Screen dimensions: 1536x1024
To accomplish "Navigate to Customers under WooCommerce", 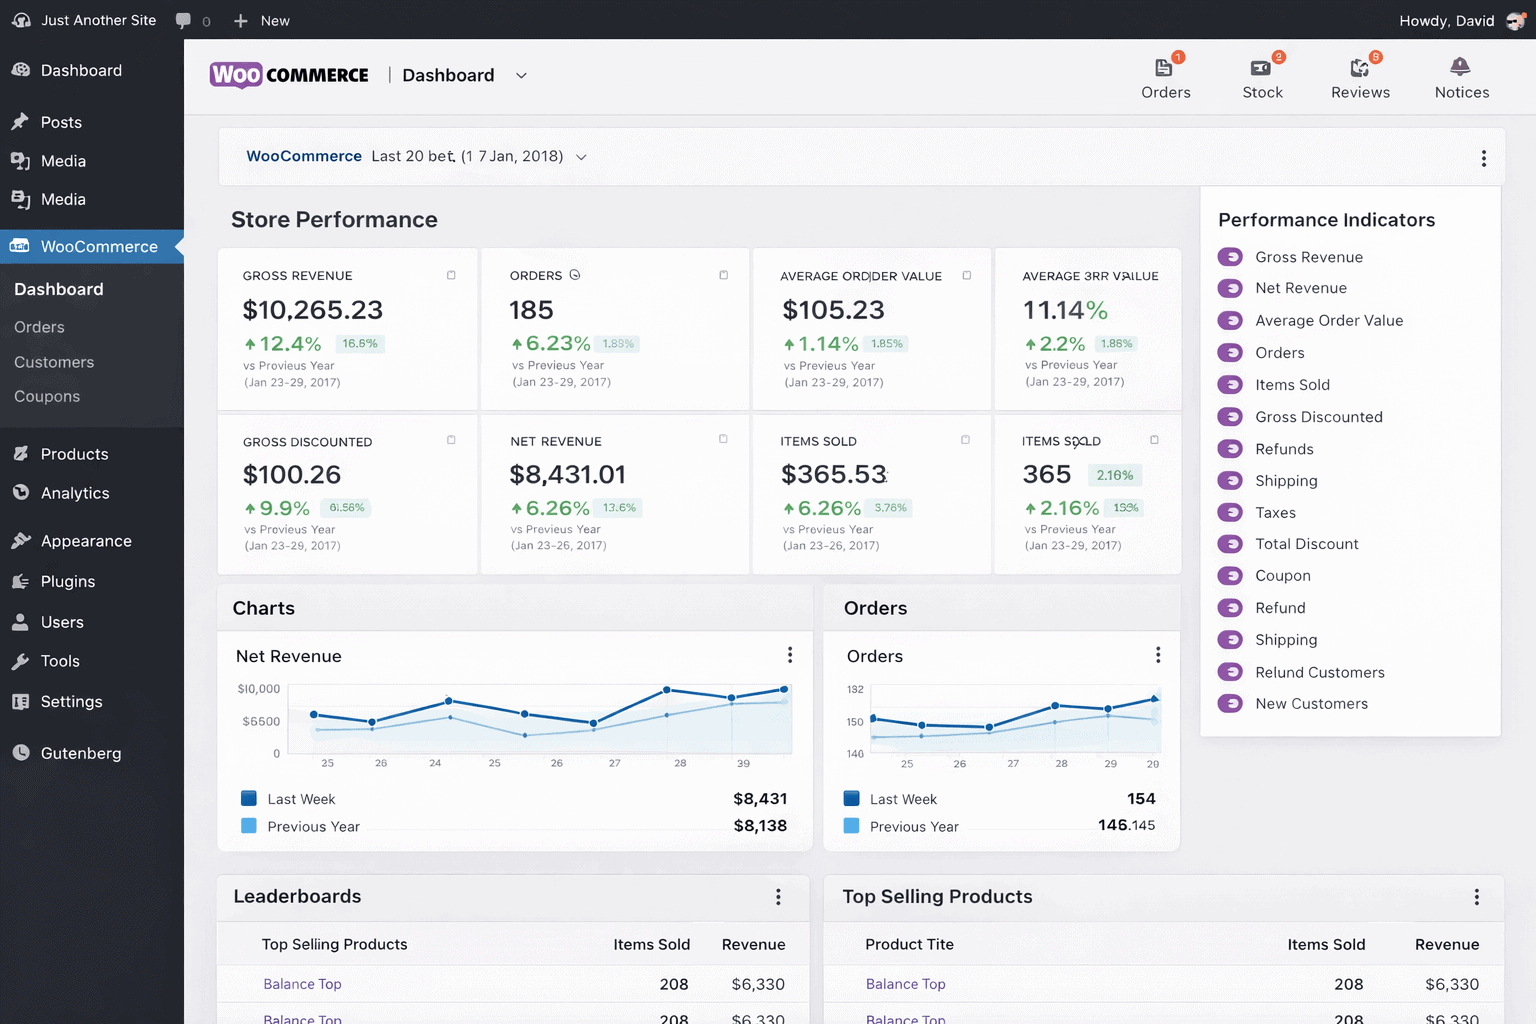I will coord(54,362).
